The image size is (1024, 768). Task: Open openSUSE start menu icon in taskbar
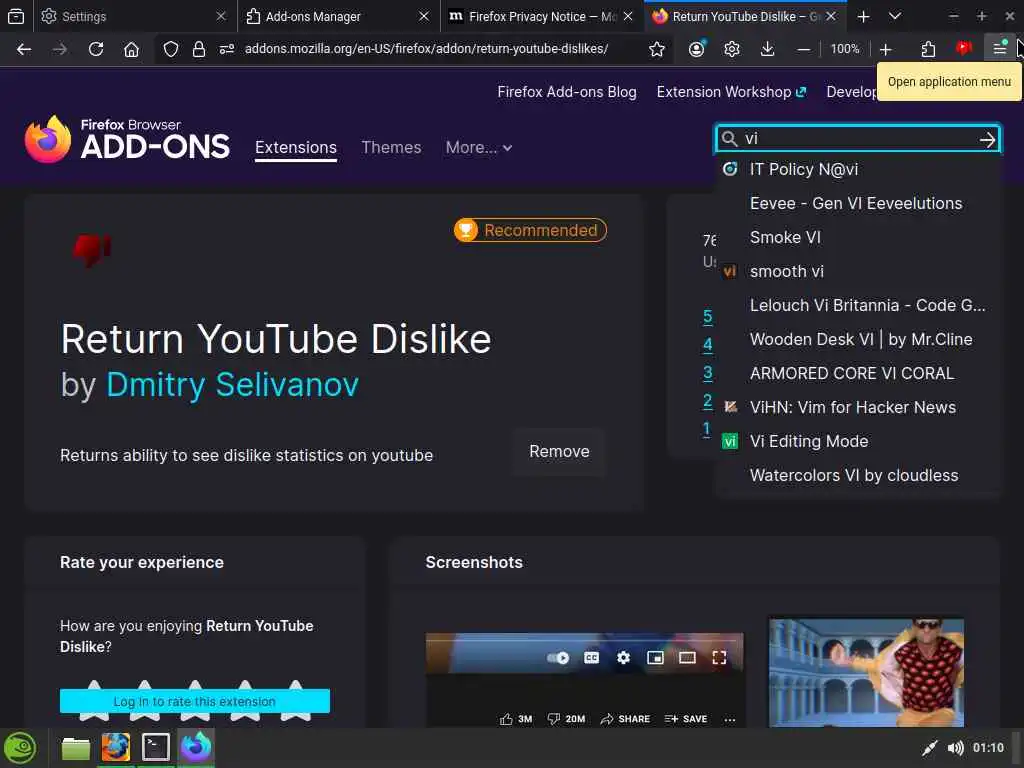pos(20,748)
